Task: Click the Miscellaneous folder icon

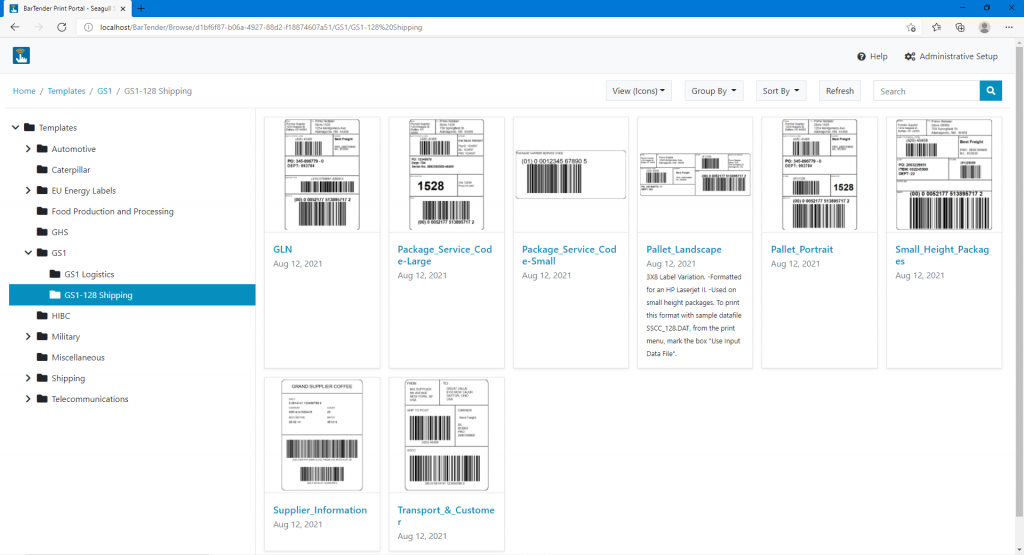Action: [42, 357]
